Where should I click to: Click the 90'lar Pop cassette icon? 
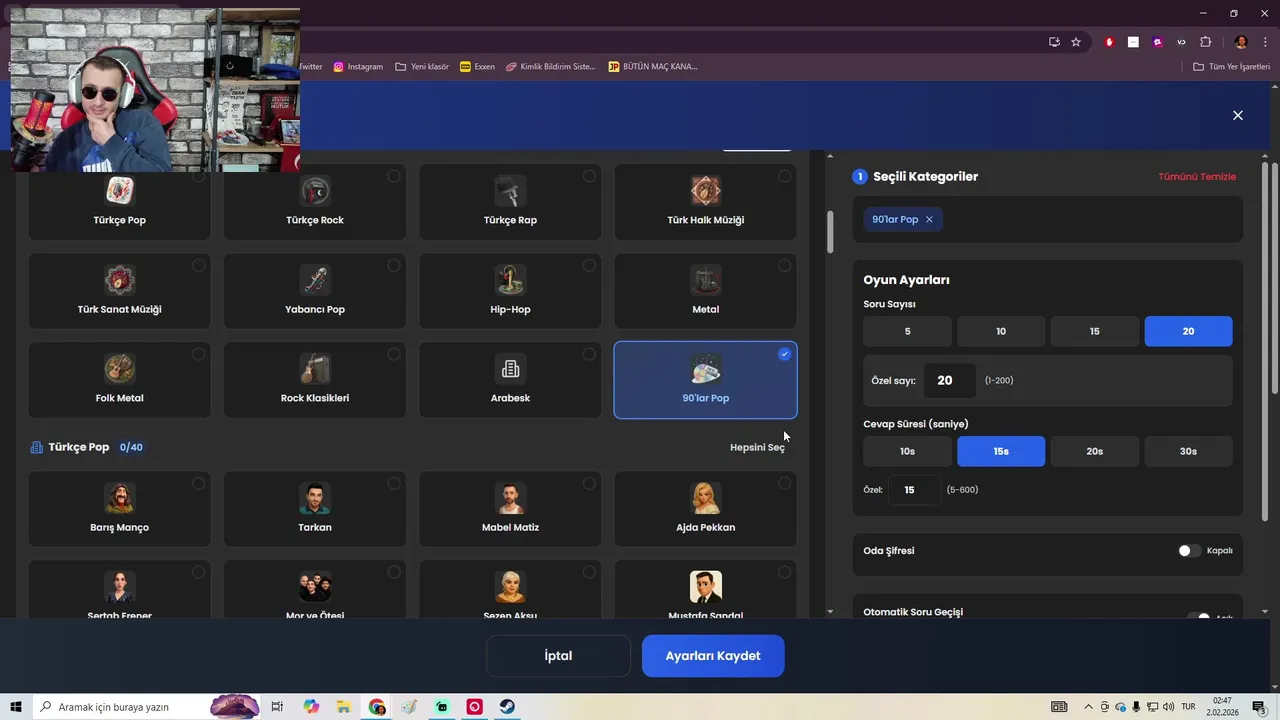point(706,369)
